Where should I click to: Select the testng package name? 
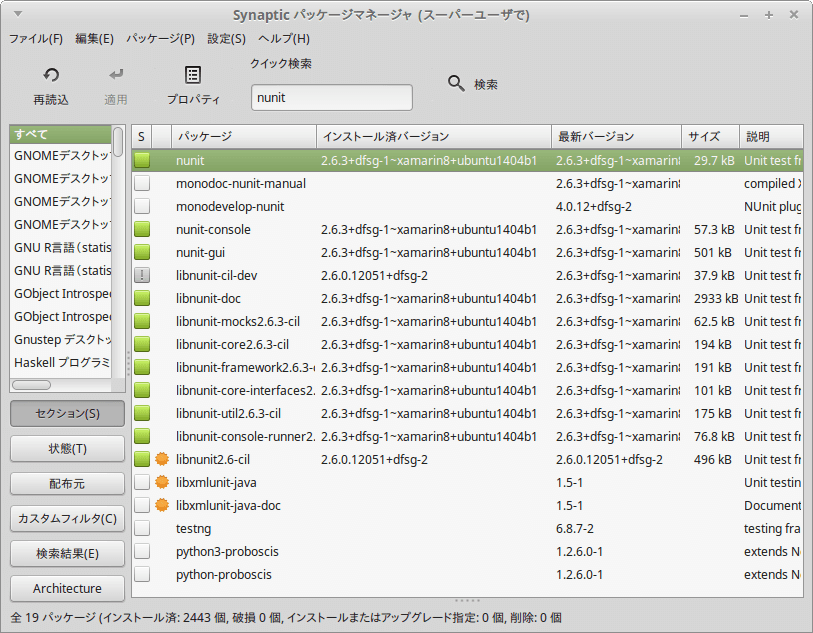click(x=193, y=528)
